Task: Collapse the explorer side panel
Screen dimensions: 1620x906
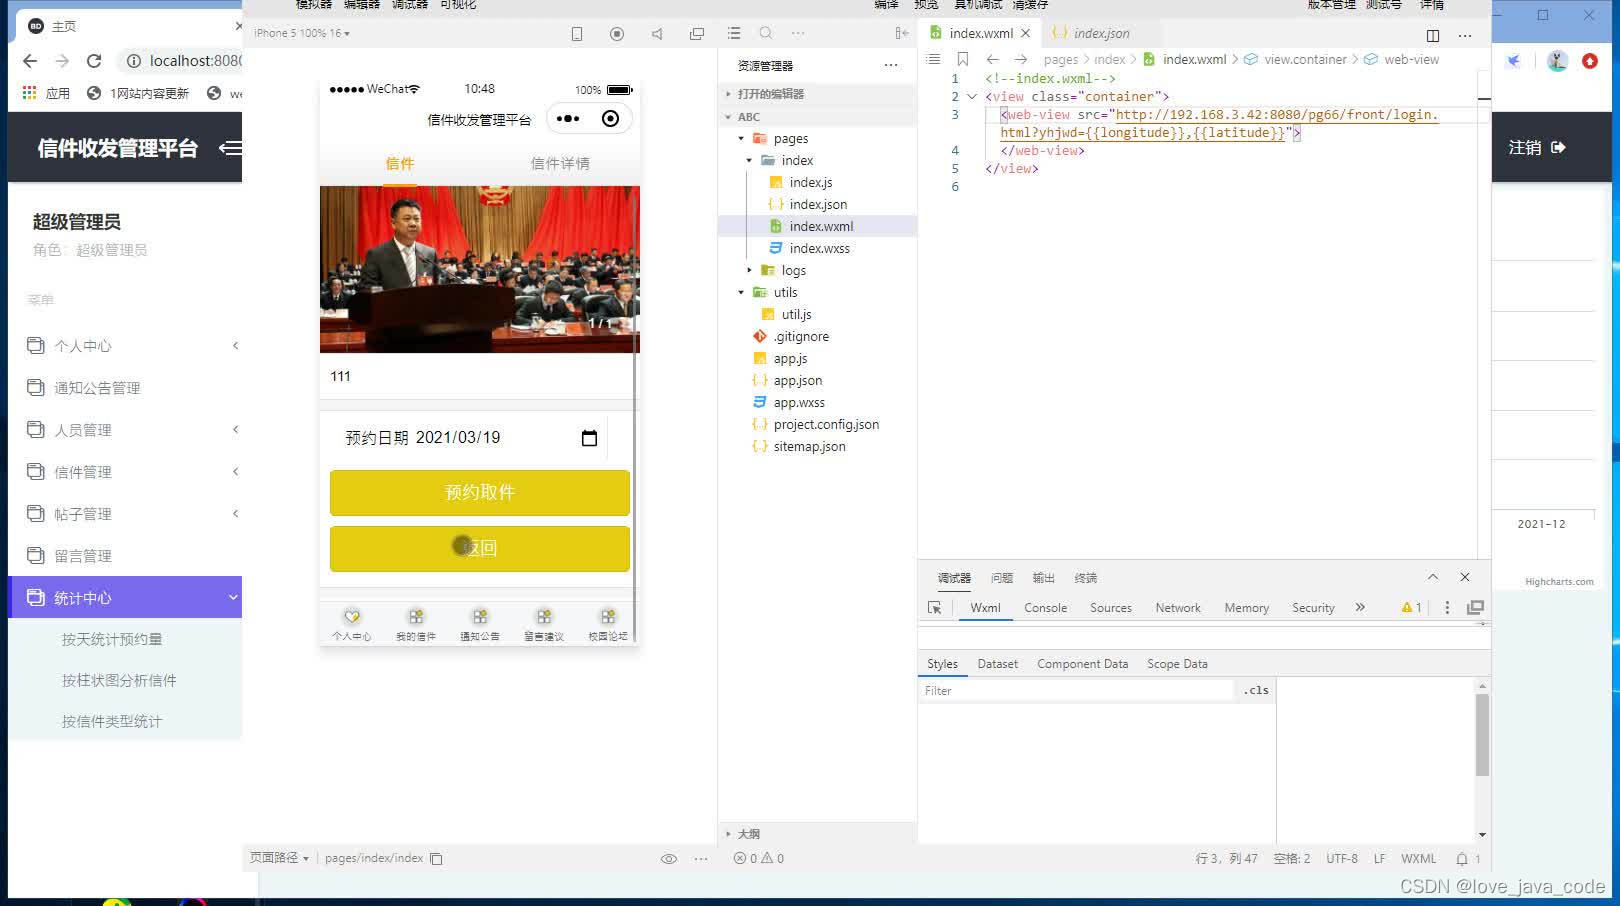Action: (x=902, y=33)
